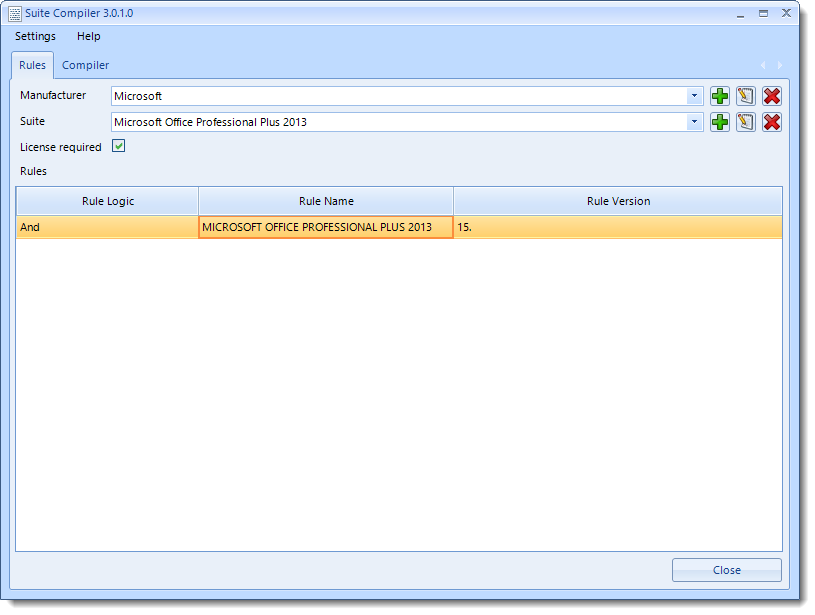Edit the Microsoft manufacturer entry

(746, 96)
